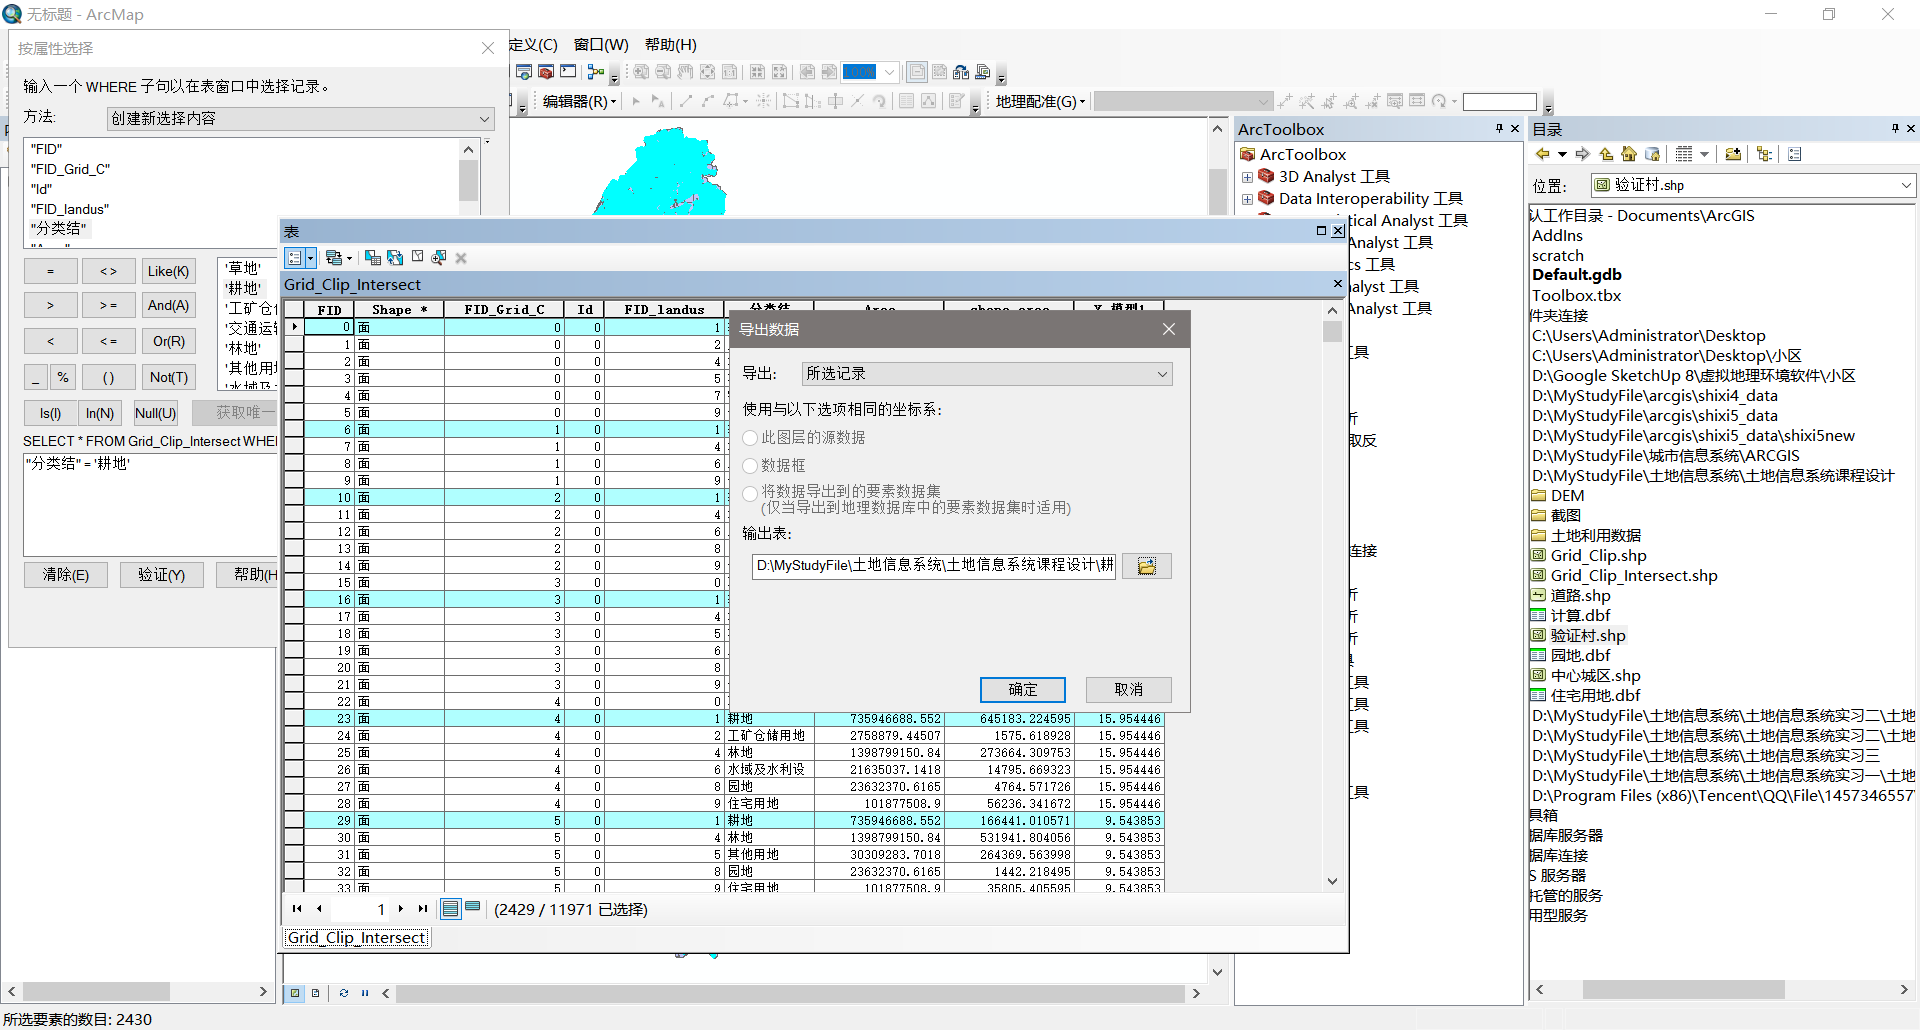Open the layout zoom percent dropdown
1920x1030 pixels.
[x=889, y=72]
